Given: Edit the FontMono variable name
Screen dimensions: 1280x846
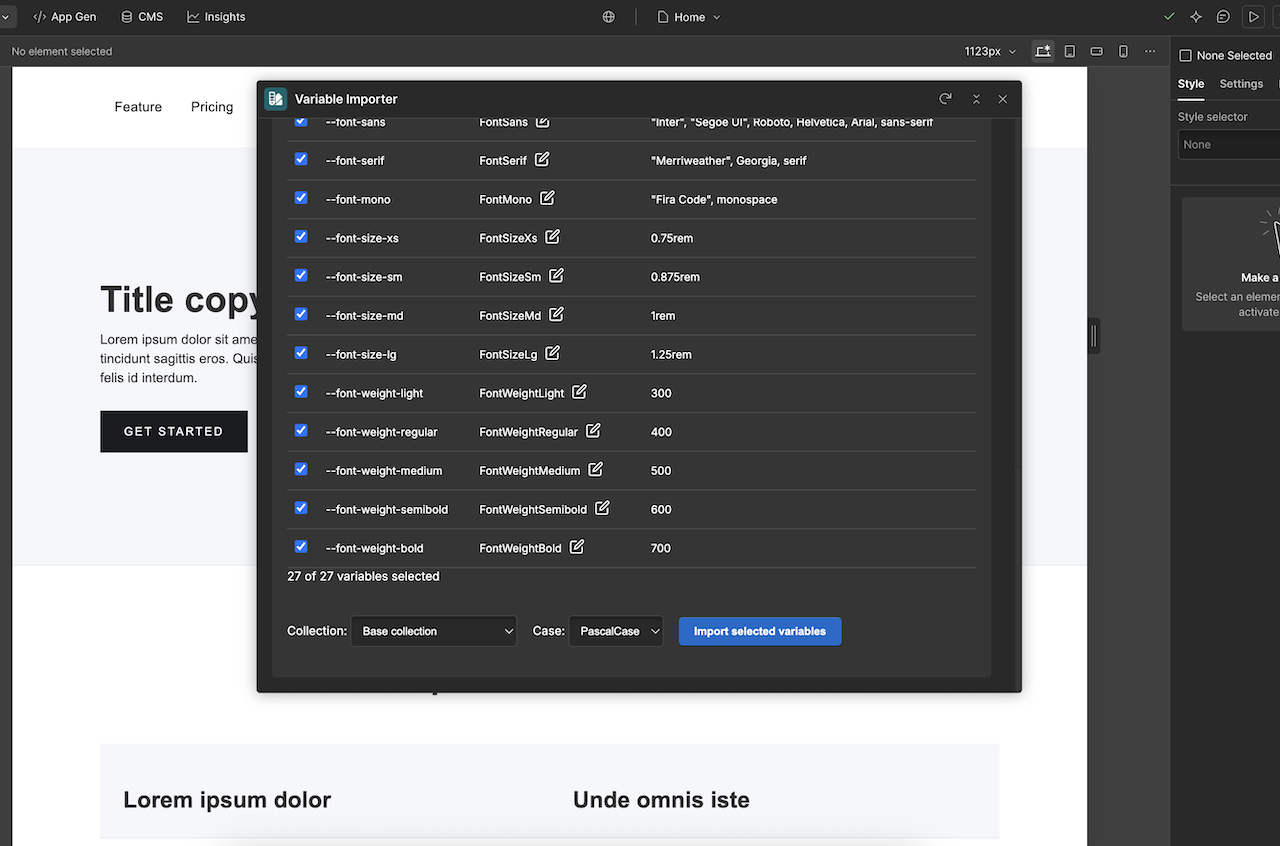Looking at the screenshot, I should tap(547, 198).
